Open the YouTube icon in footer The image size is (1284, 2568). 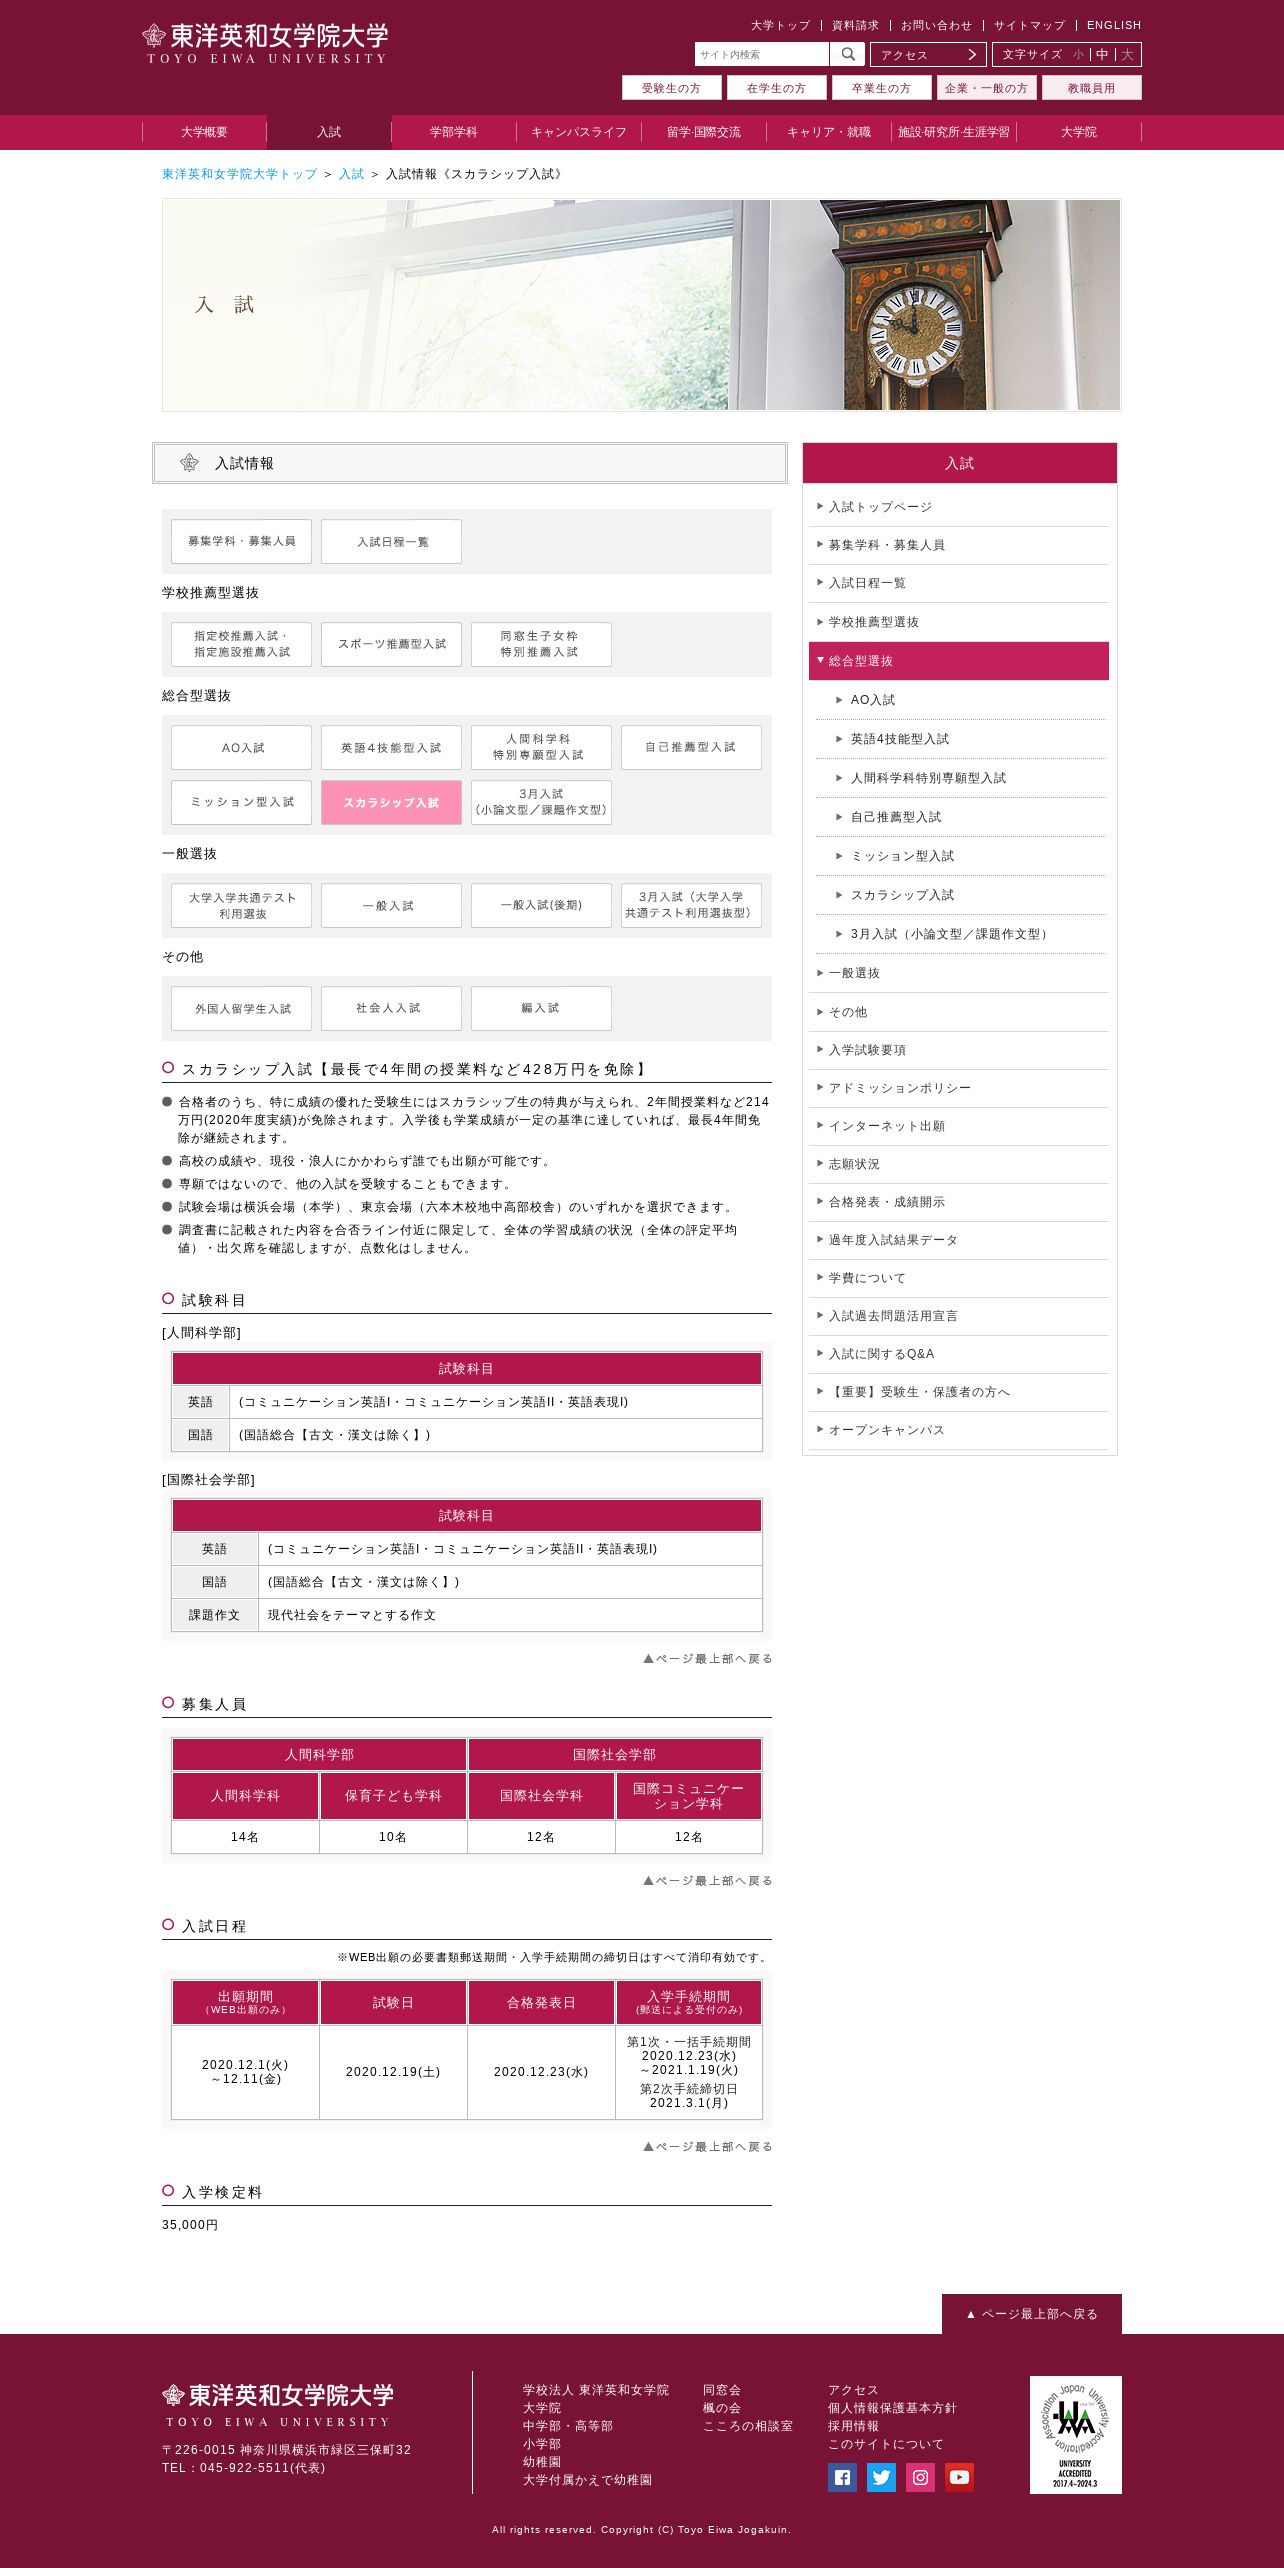pyautogui.click(x=959, y=2477)
